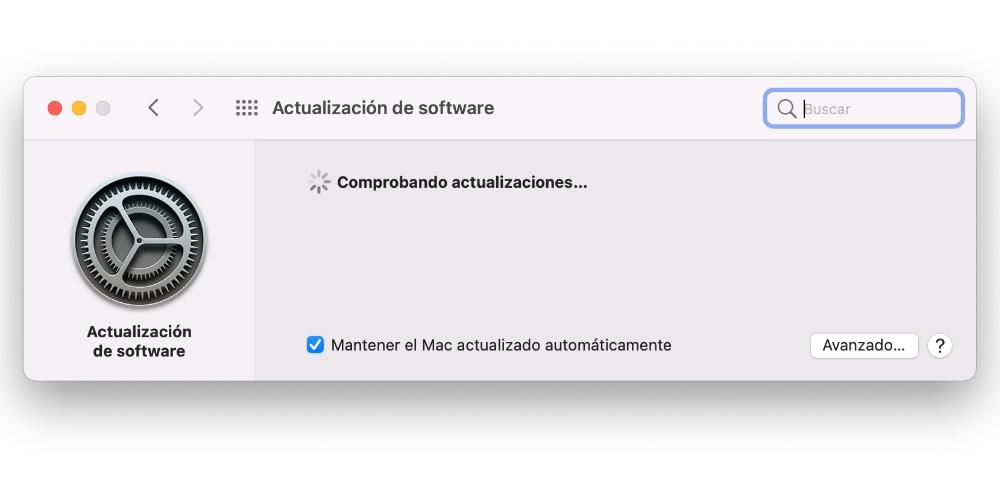Minimize the window with the yellow button
The width and height of the screenshot is (1000, 500).
click(79, 108)
